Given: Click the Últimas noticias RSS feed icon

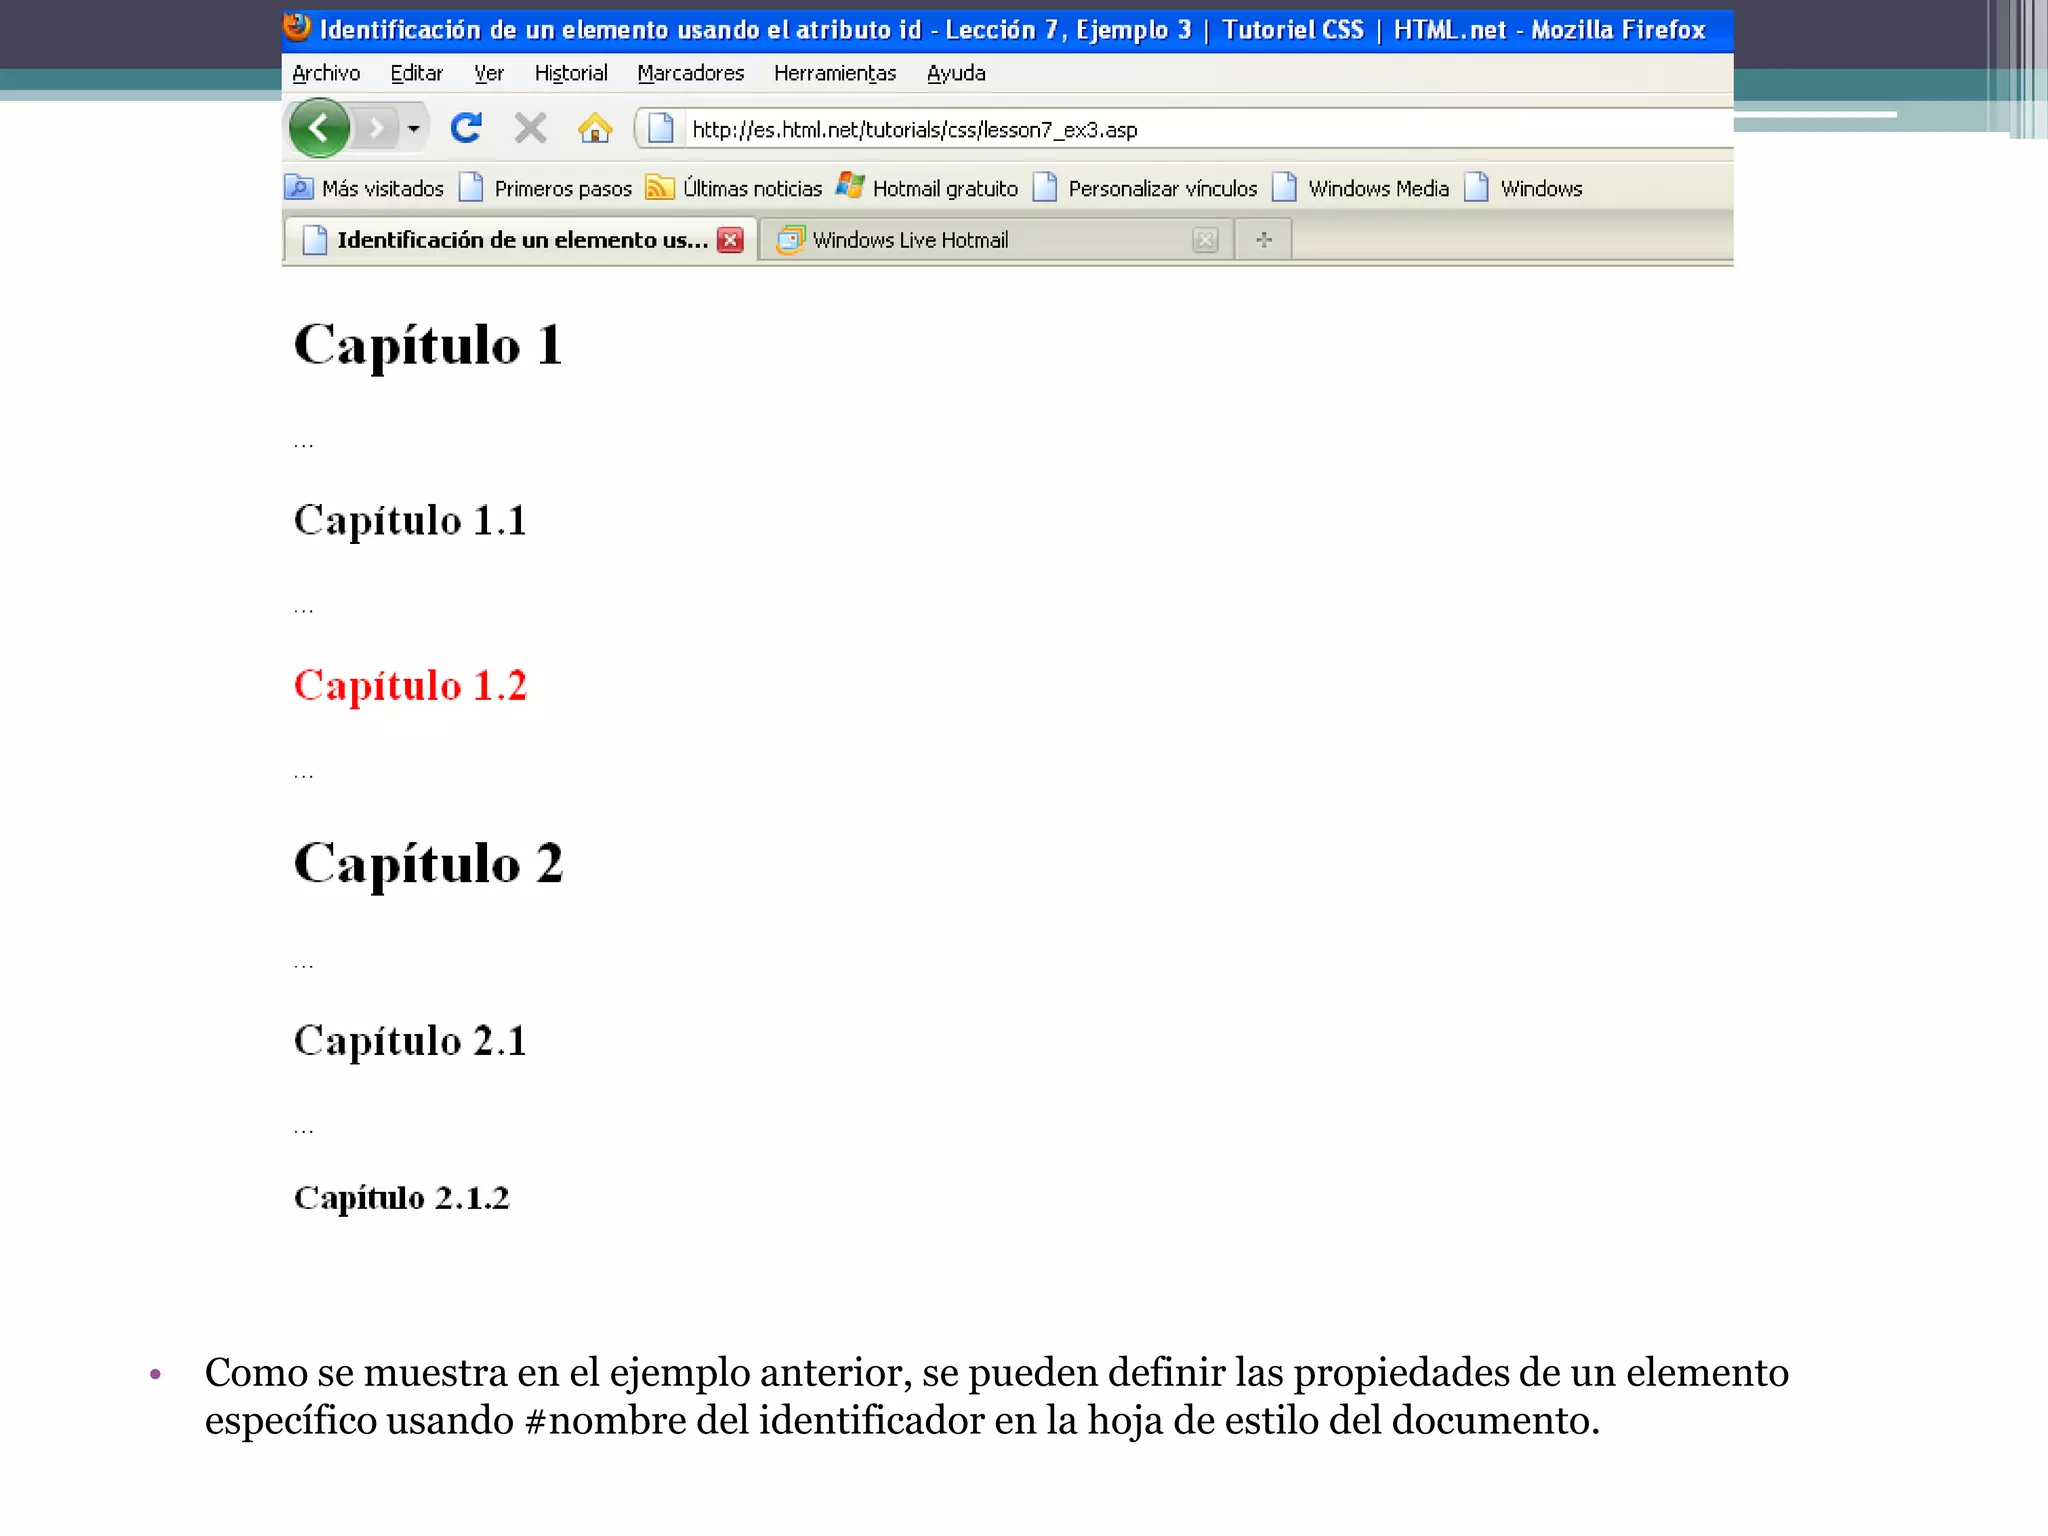Looking at the screenshot, I should pyautogui.click(x=659, y=187).
